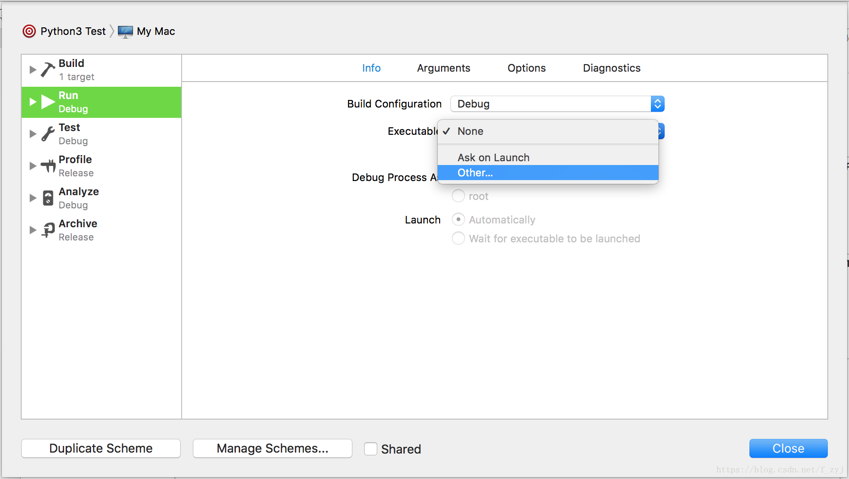Click the Build hammer icon
Image resolution: width=849 pixels, height=479 pixels.
pyautogui.click(x=48, y=69)
